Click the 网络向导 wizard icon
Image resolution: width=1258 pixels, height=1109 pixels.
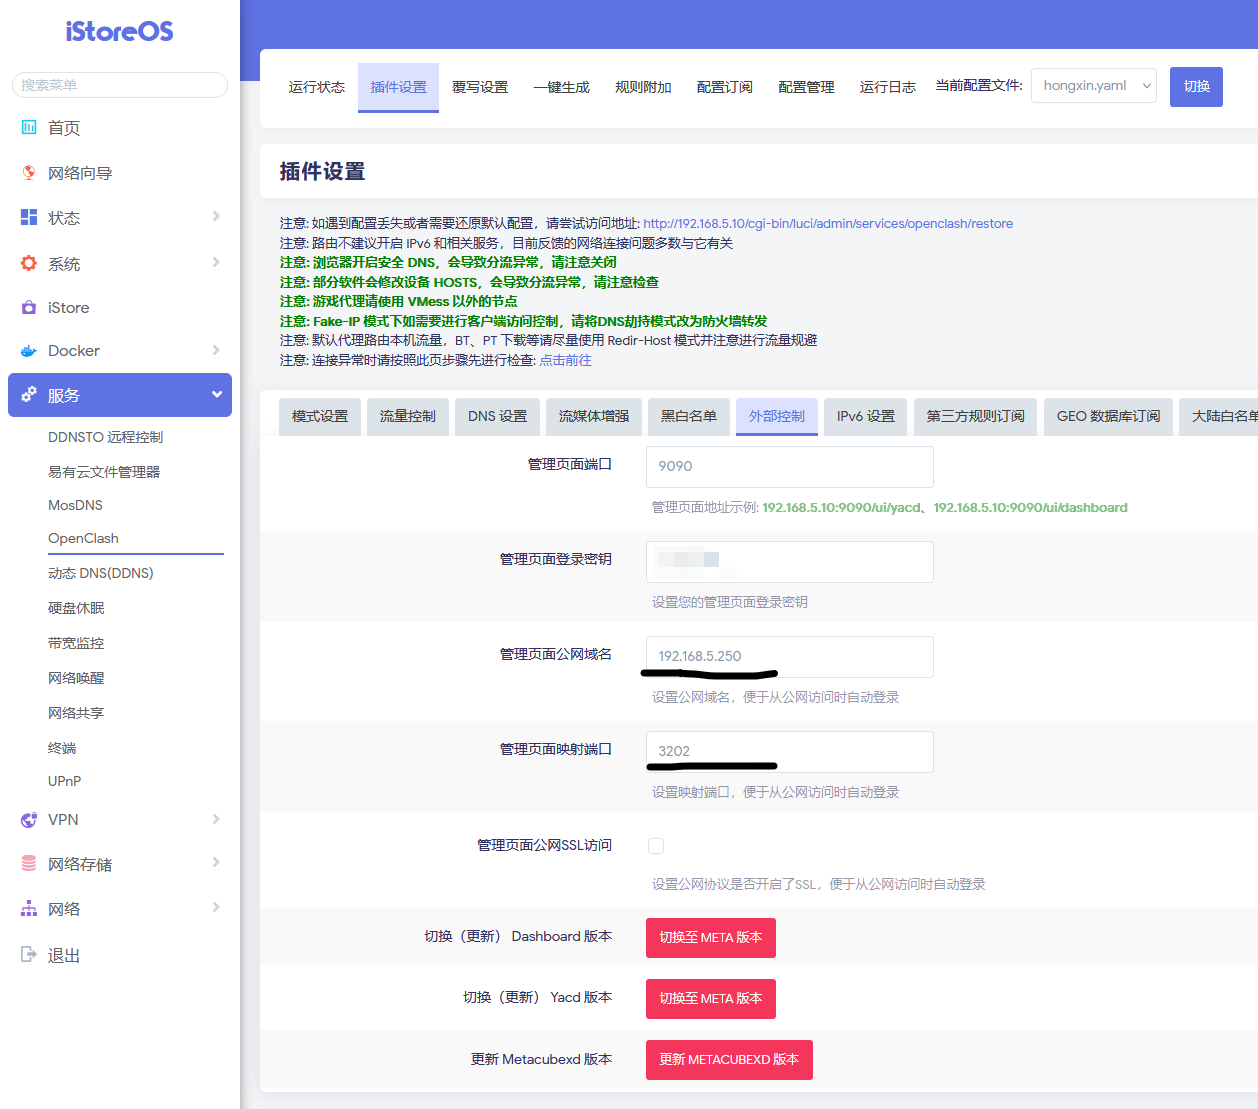[29, 172]
